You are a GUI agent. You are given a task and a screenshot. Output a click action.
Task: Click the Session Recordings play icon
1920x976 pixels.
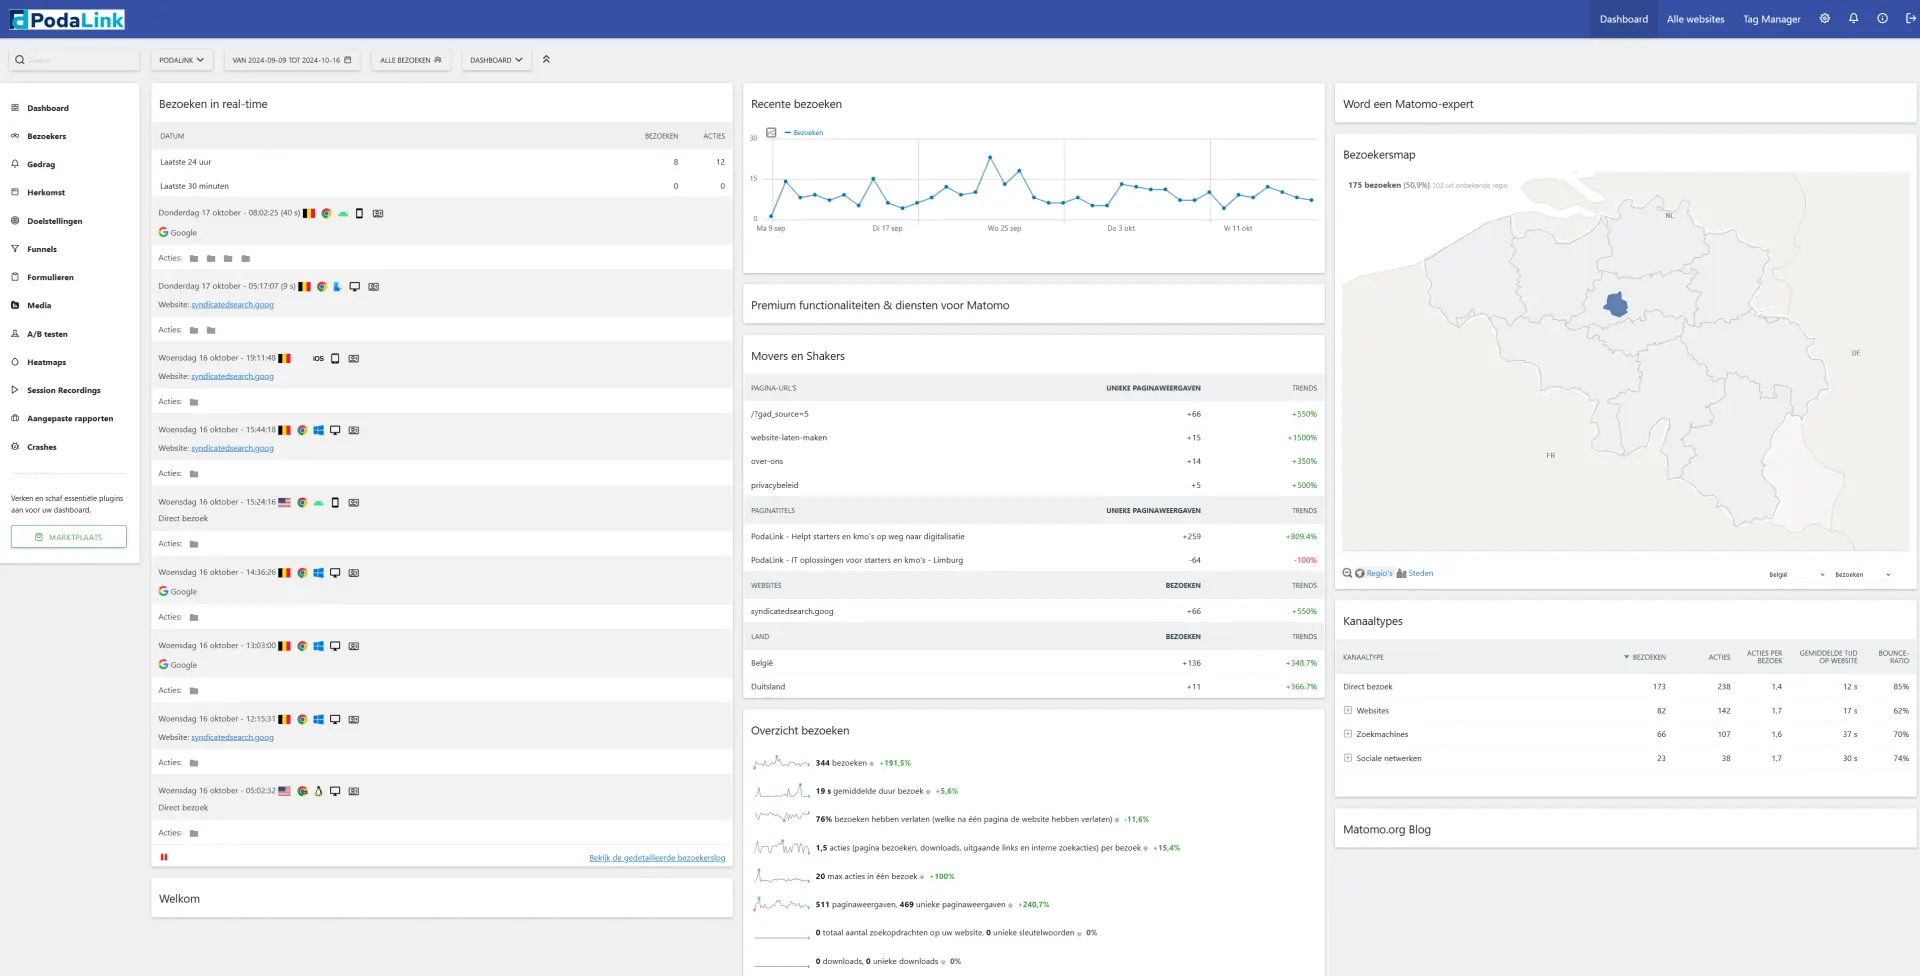click(15, 390)
